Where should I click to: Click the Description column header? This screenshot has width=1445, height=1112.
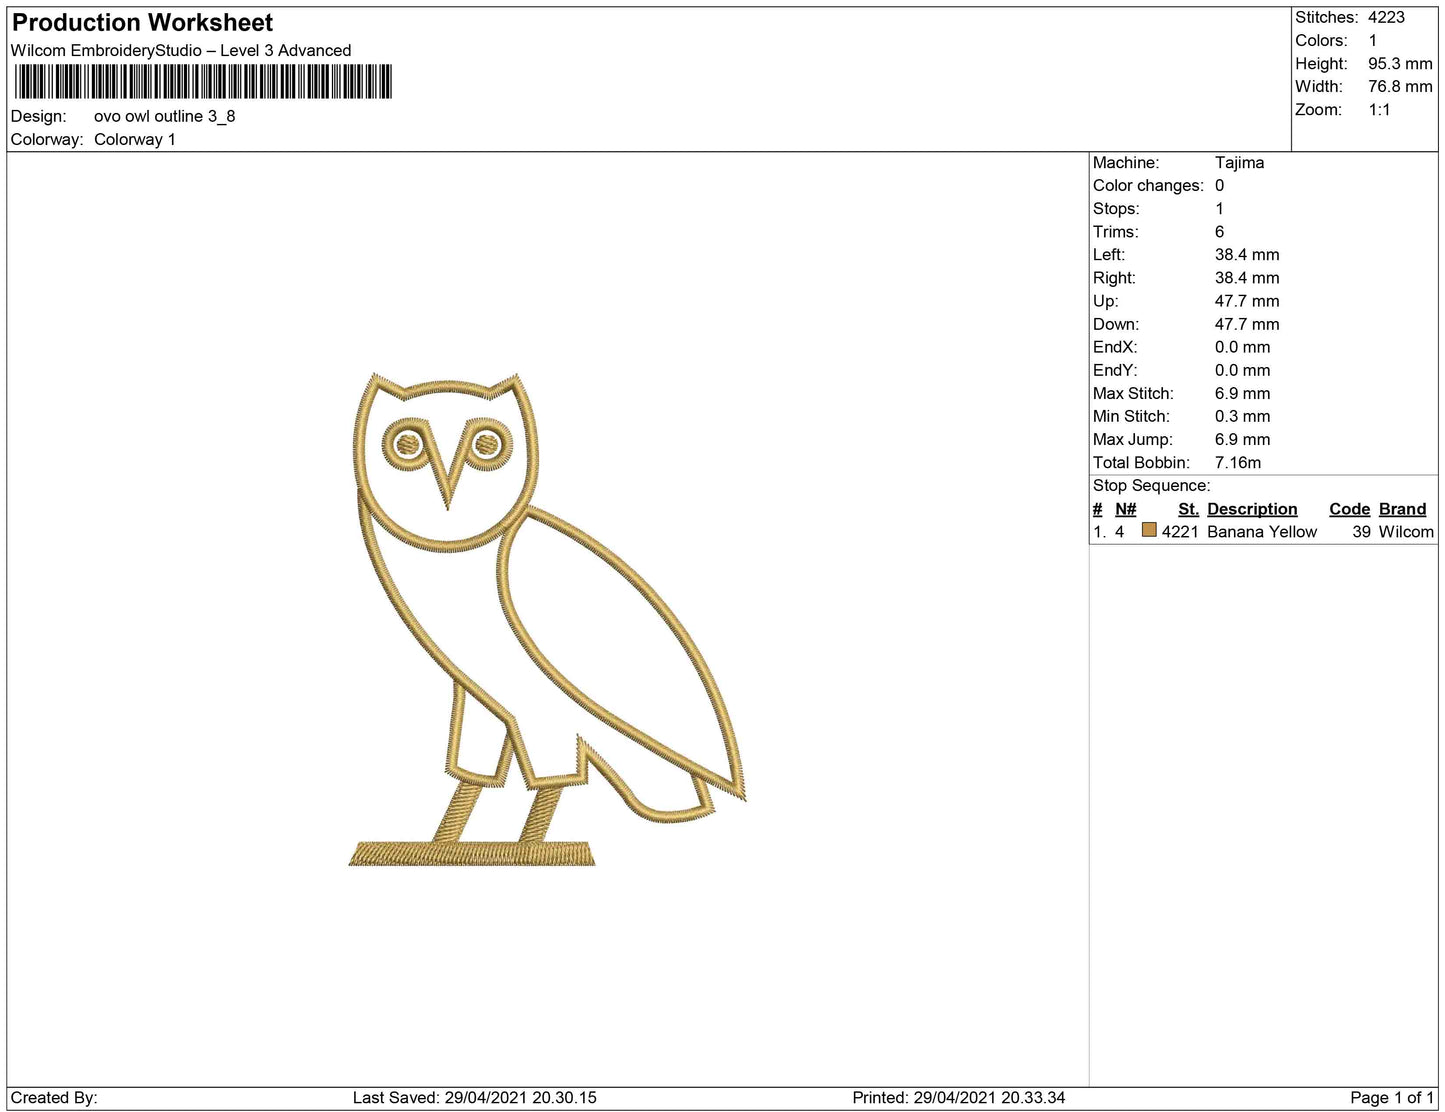pyautogui.click(x=1252, y=509)
